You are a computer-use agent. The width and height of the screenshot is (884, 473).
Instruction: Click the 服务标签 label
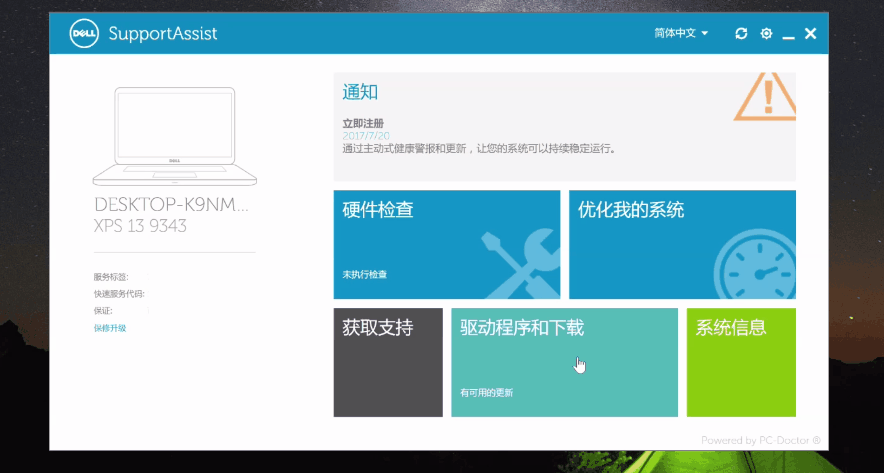click(x=111, y=277)
